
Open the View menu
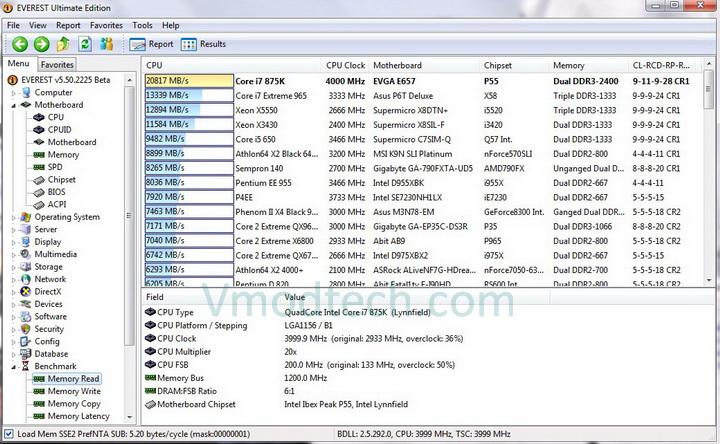38,25
